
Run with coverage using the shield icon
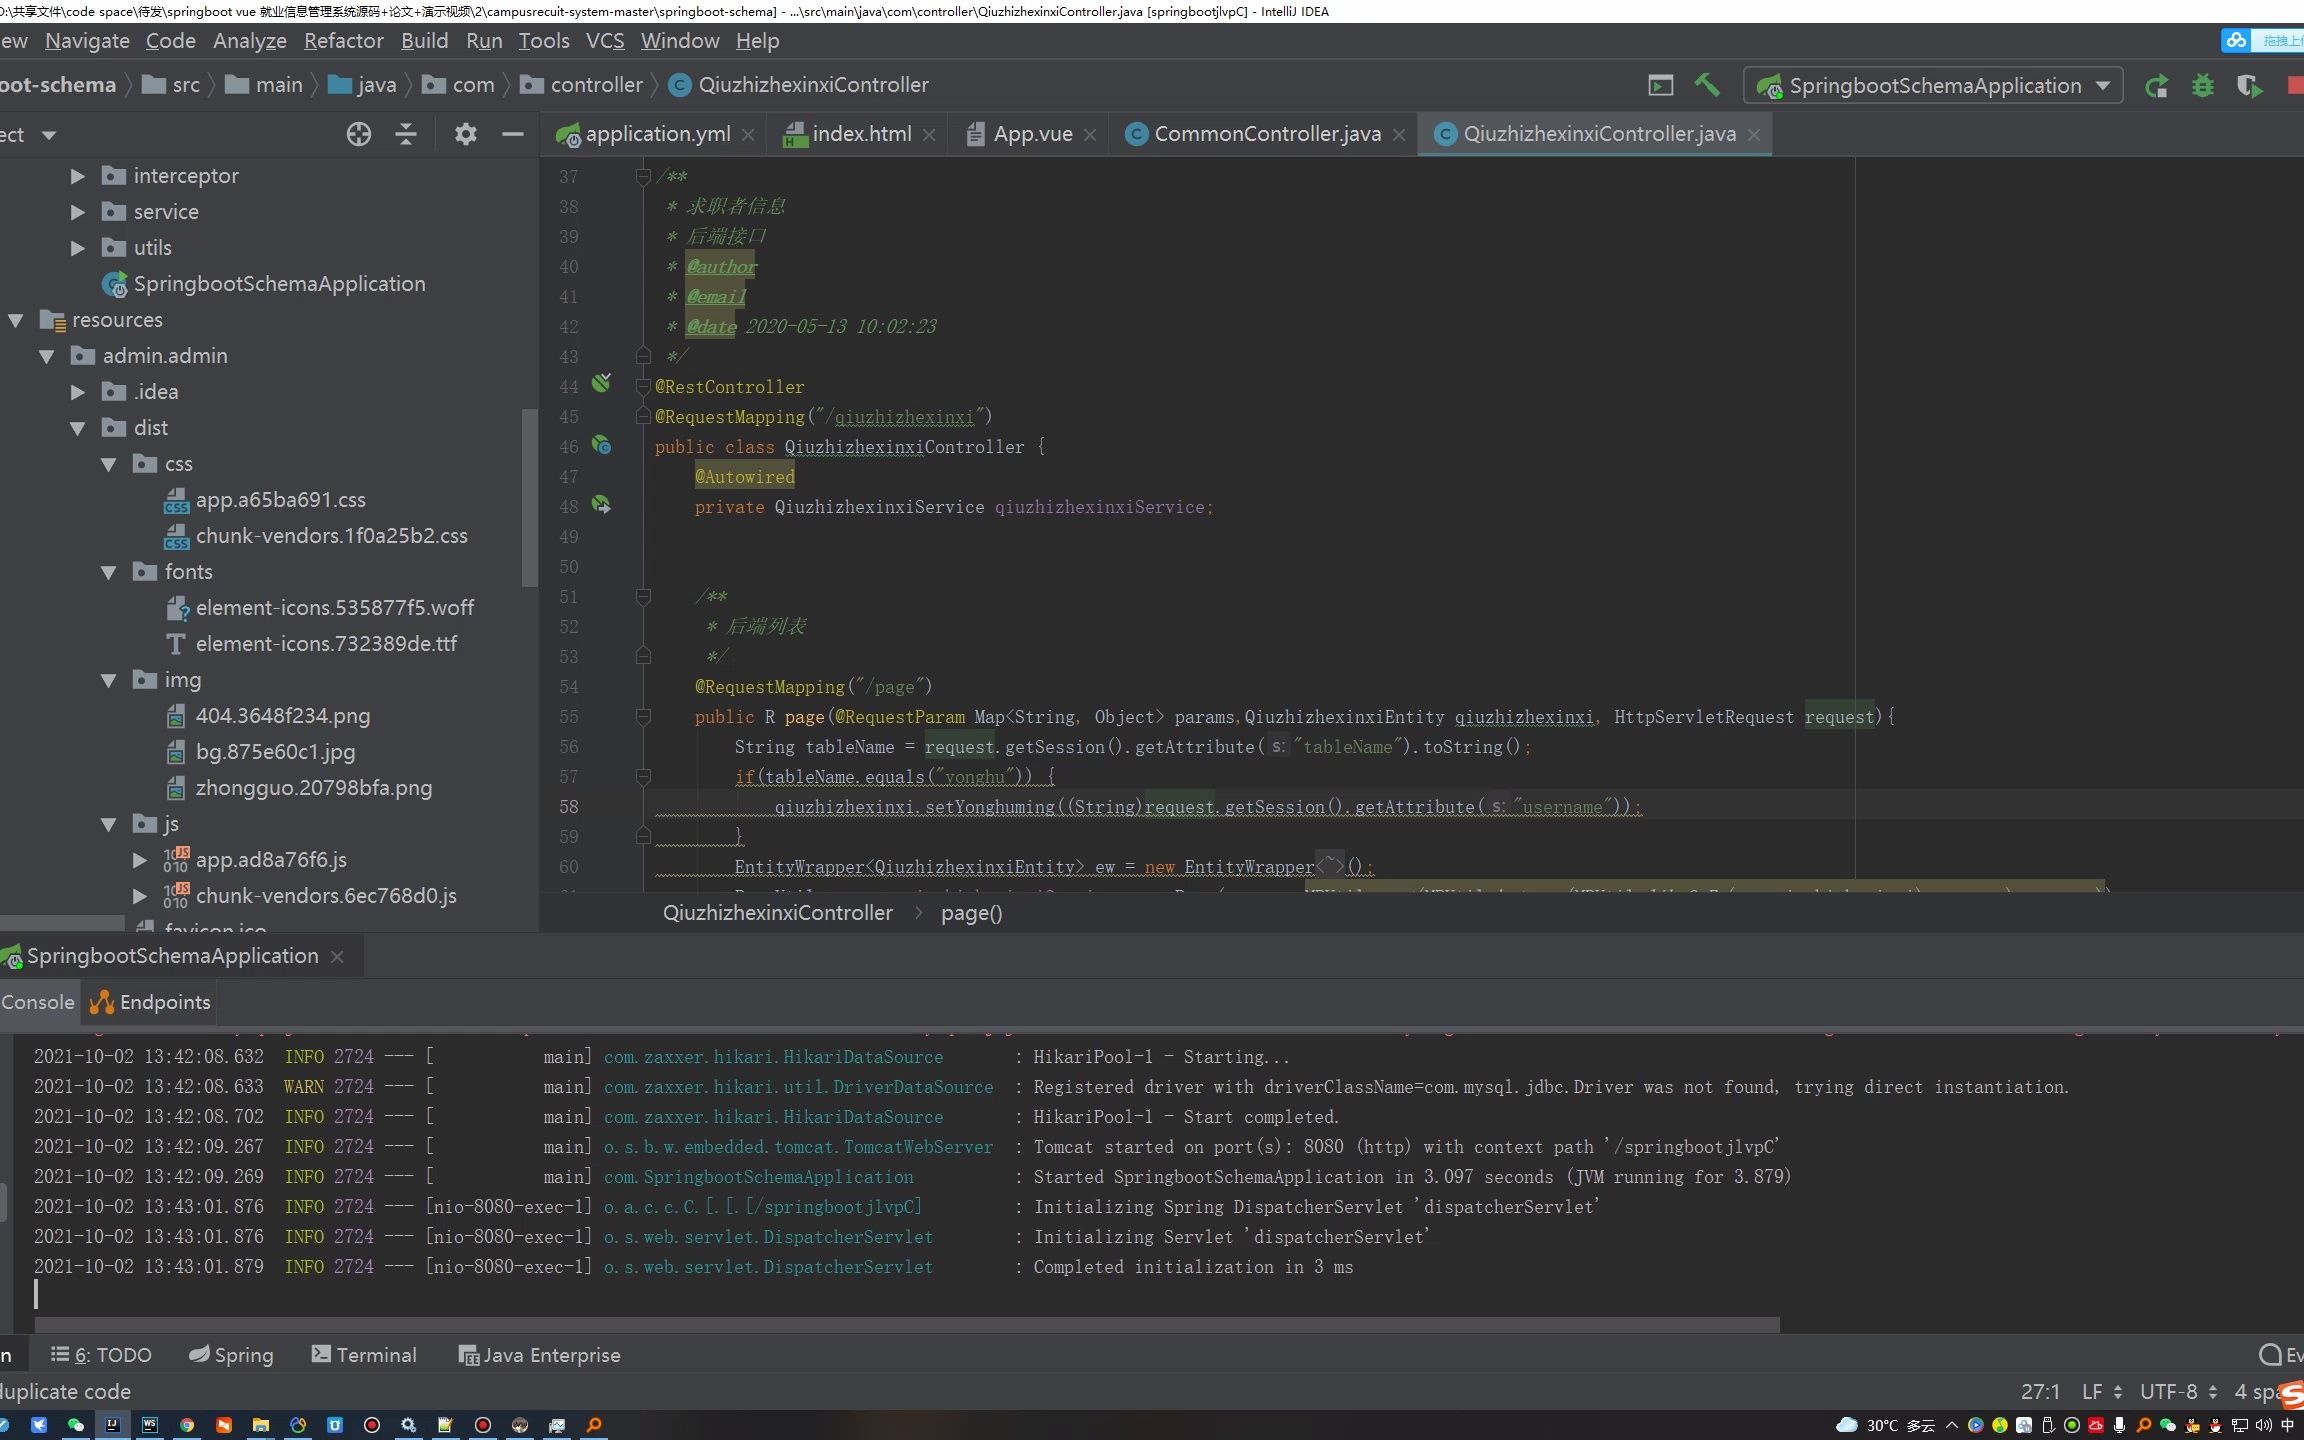coord(2249,86)
